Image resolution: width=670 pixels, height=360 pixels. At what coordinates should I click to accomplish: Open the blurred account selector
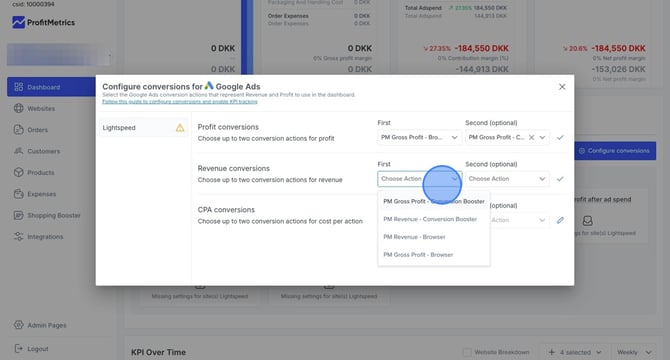coord(59,55)
